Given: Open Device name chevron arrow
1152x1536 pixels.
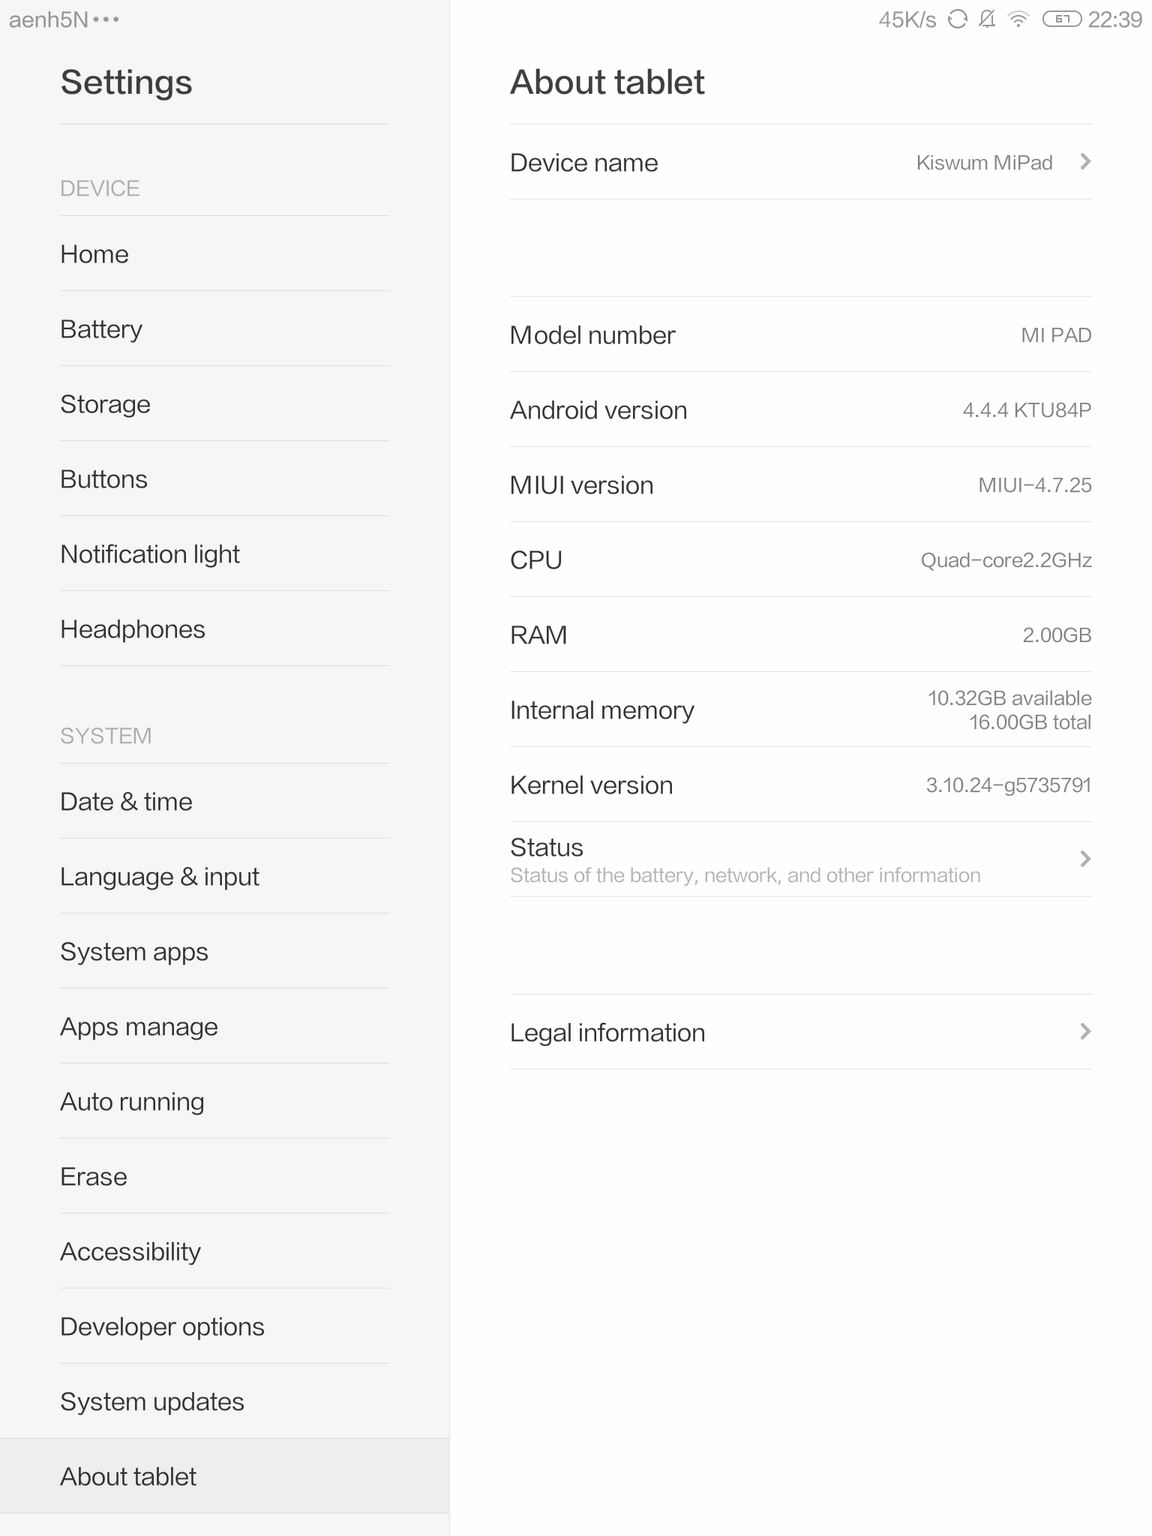Looking at the screenshot, I should [x=1085, y=162].
